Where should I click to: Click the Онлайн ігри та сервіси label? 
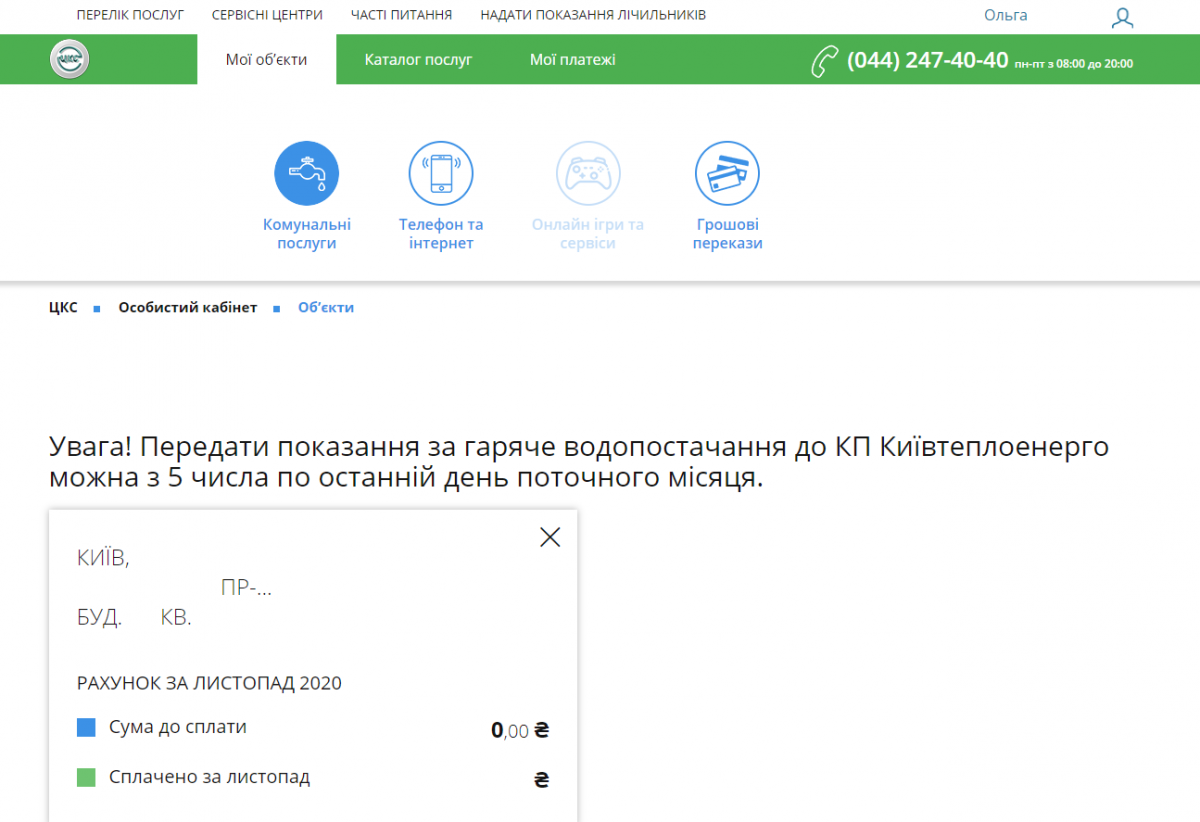[x=588, y=234]
